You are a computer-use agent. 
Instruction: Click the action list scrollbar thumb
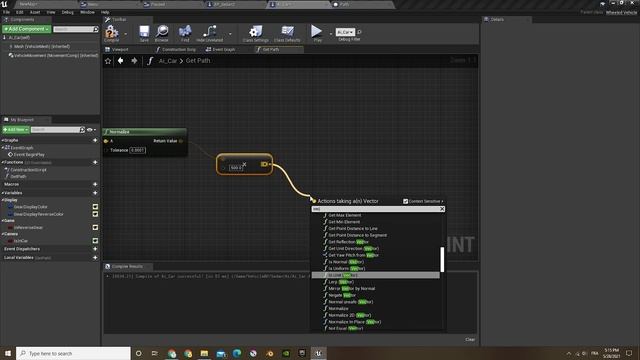[x=442, y=260]
